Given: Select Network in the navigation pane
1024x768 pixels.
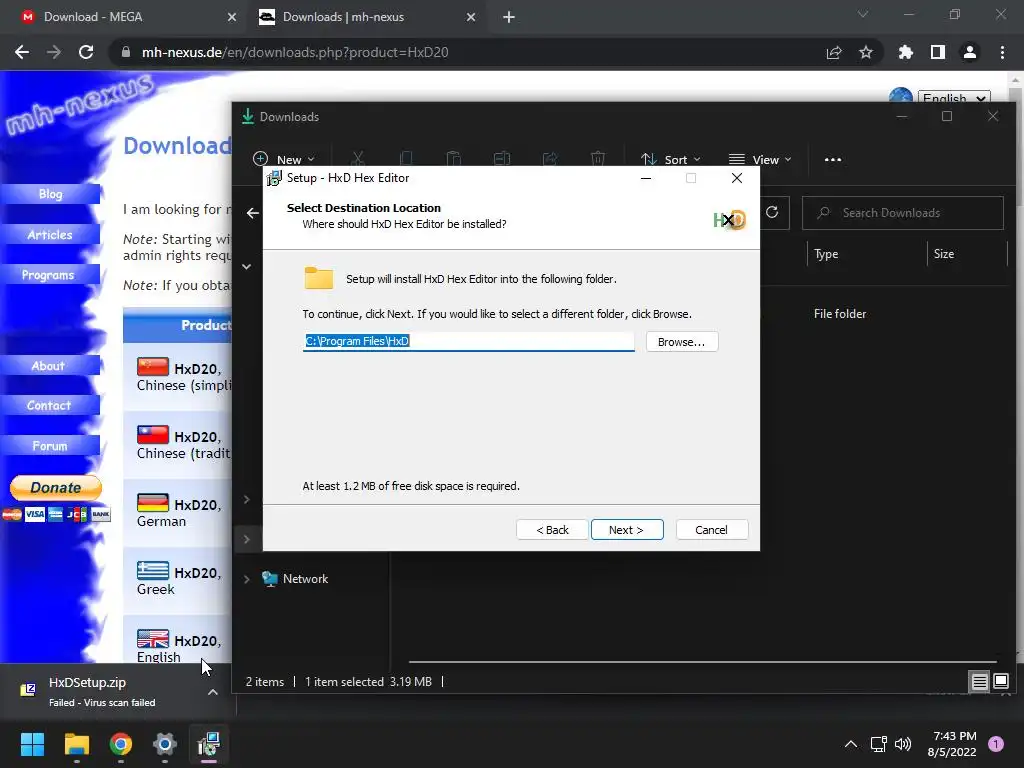Looking at the screenshot, I should [x=305, y=579].
